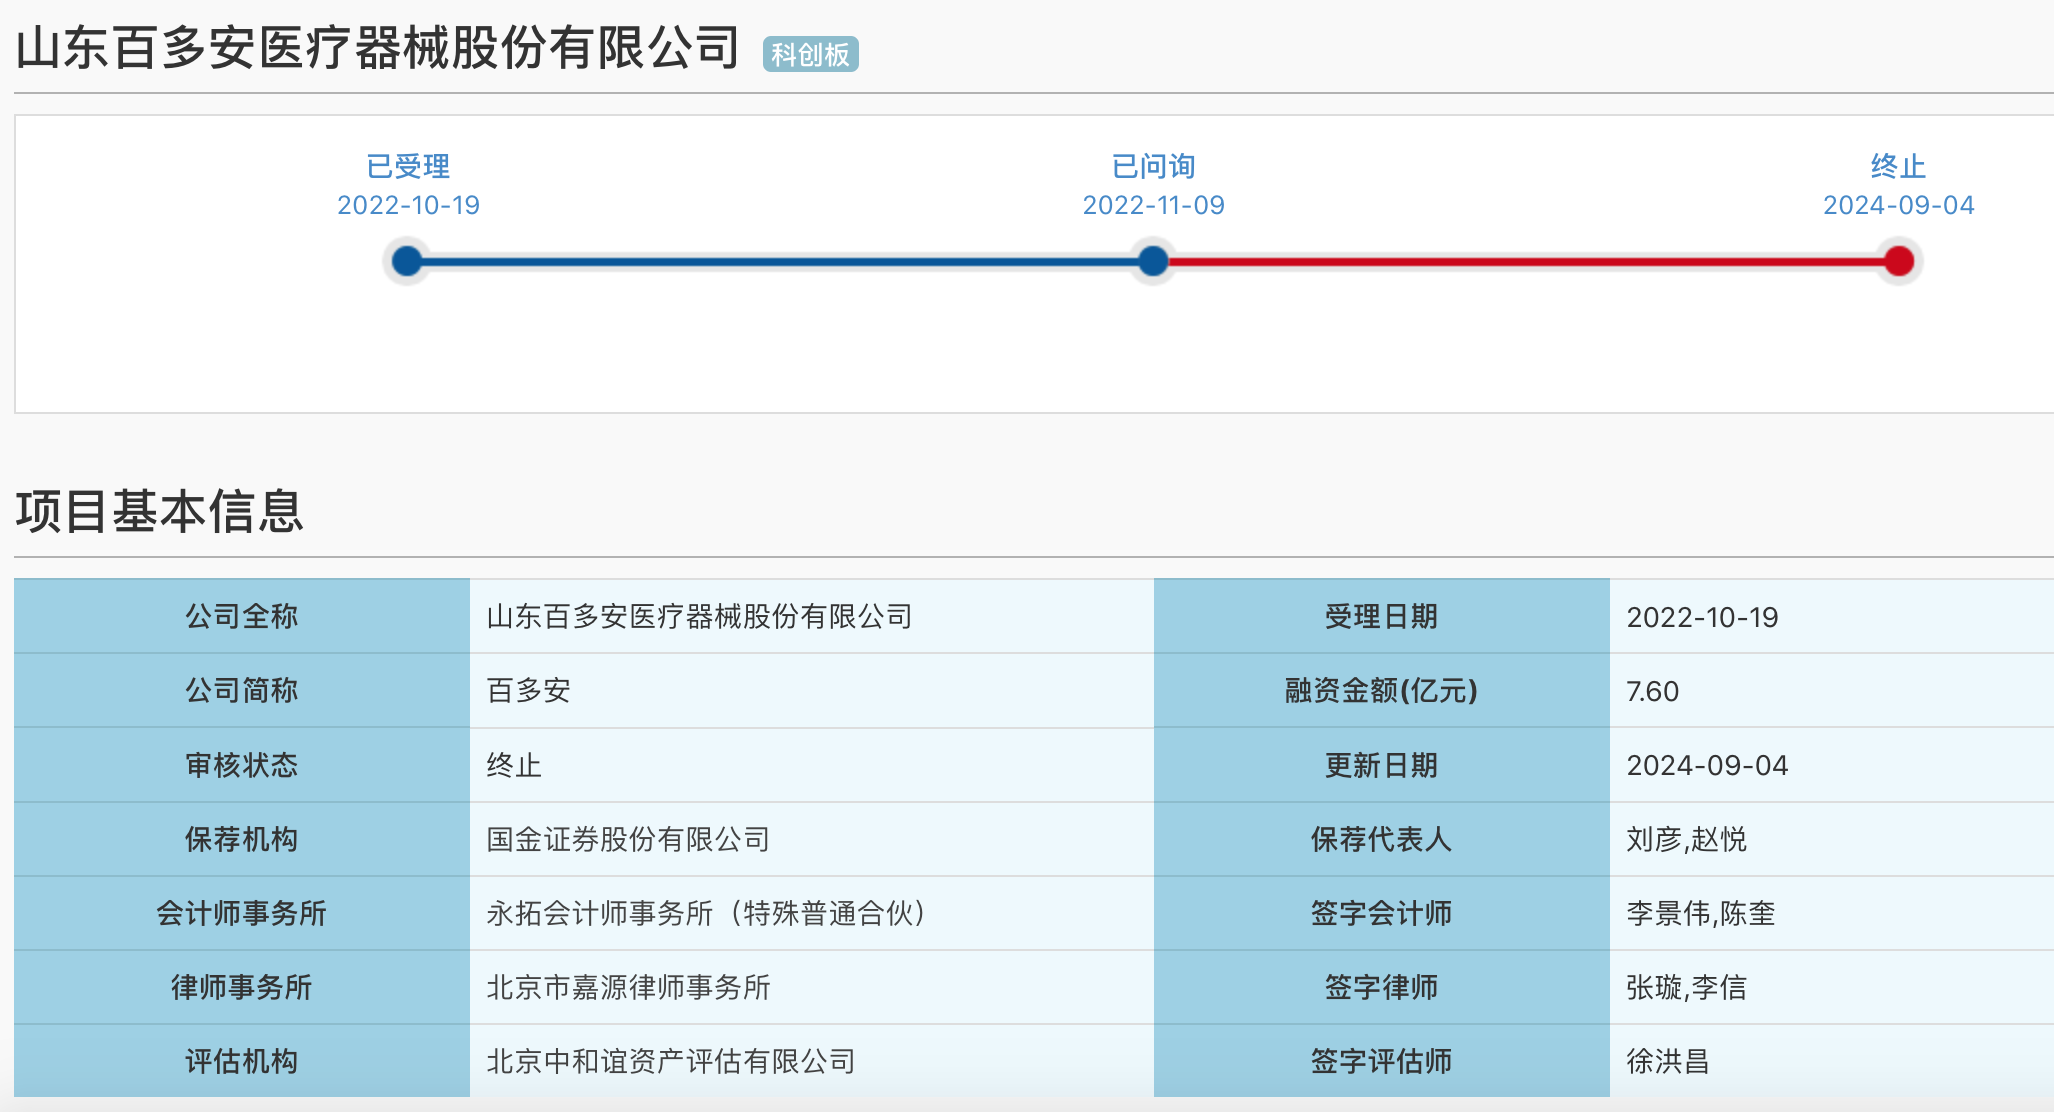Click the sponsor 国金证券股份有限公司 cell

coord(628,839)
